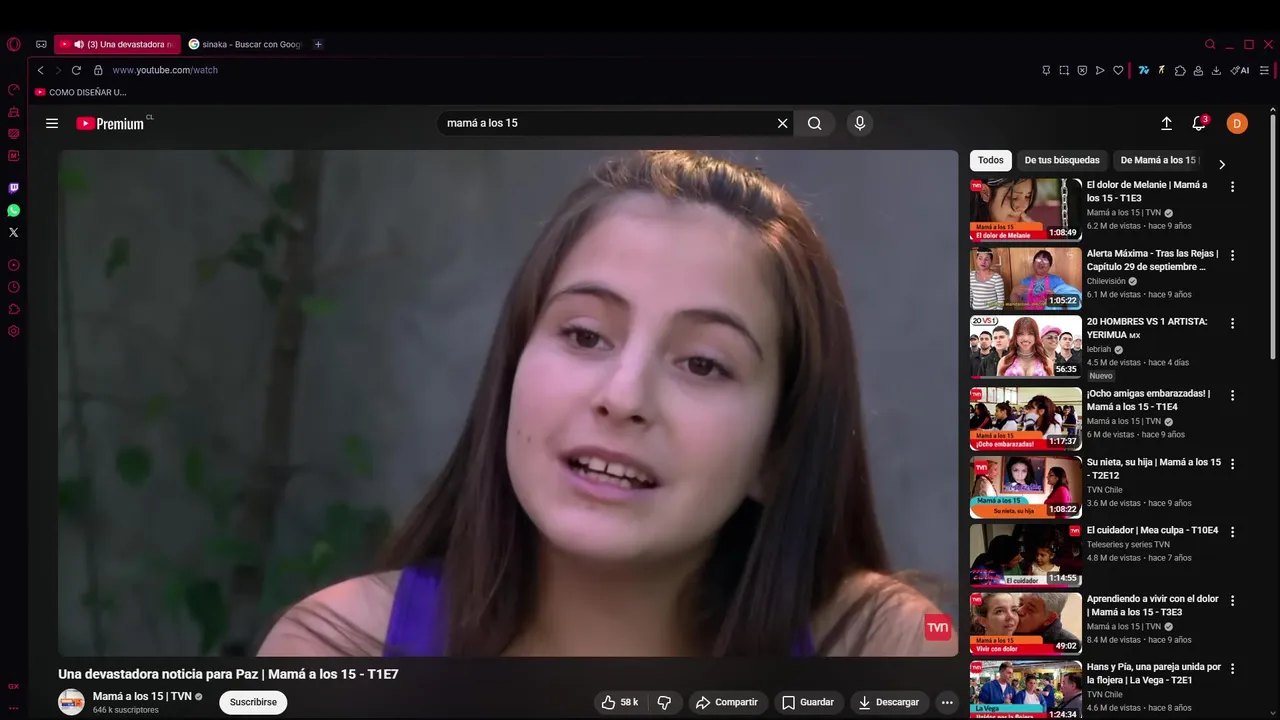Open the ad blocker shield icon
Viewport: 1280px width, 720px height.
(x=1082, y=70)
